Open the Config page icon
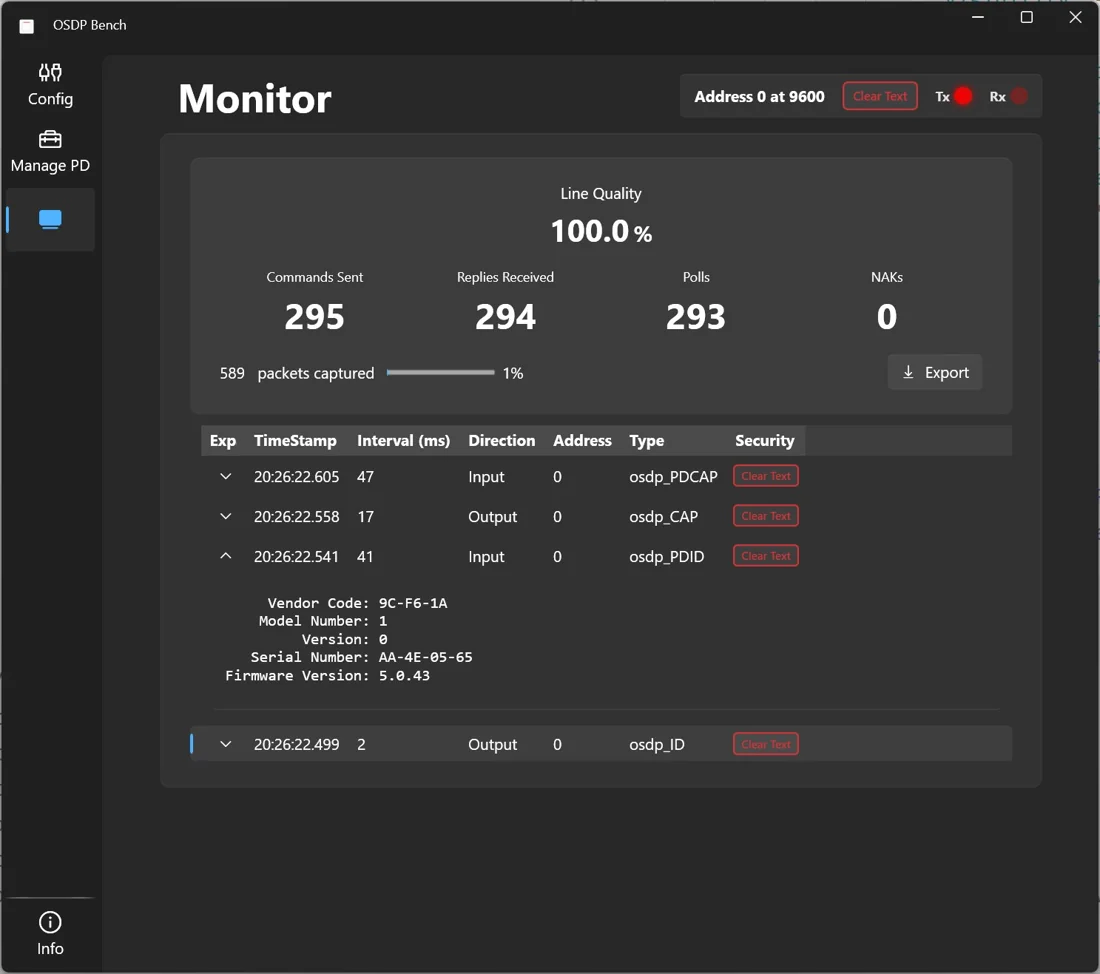The width and height of the screenshot is (1100, 974). pyautogui.click(x=50, y=73)
